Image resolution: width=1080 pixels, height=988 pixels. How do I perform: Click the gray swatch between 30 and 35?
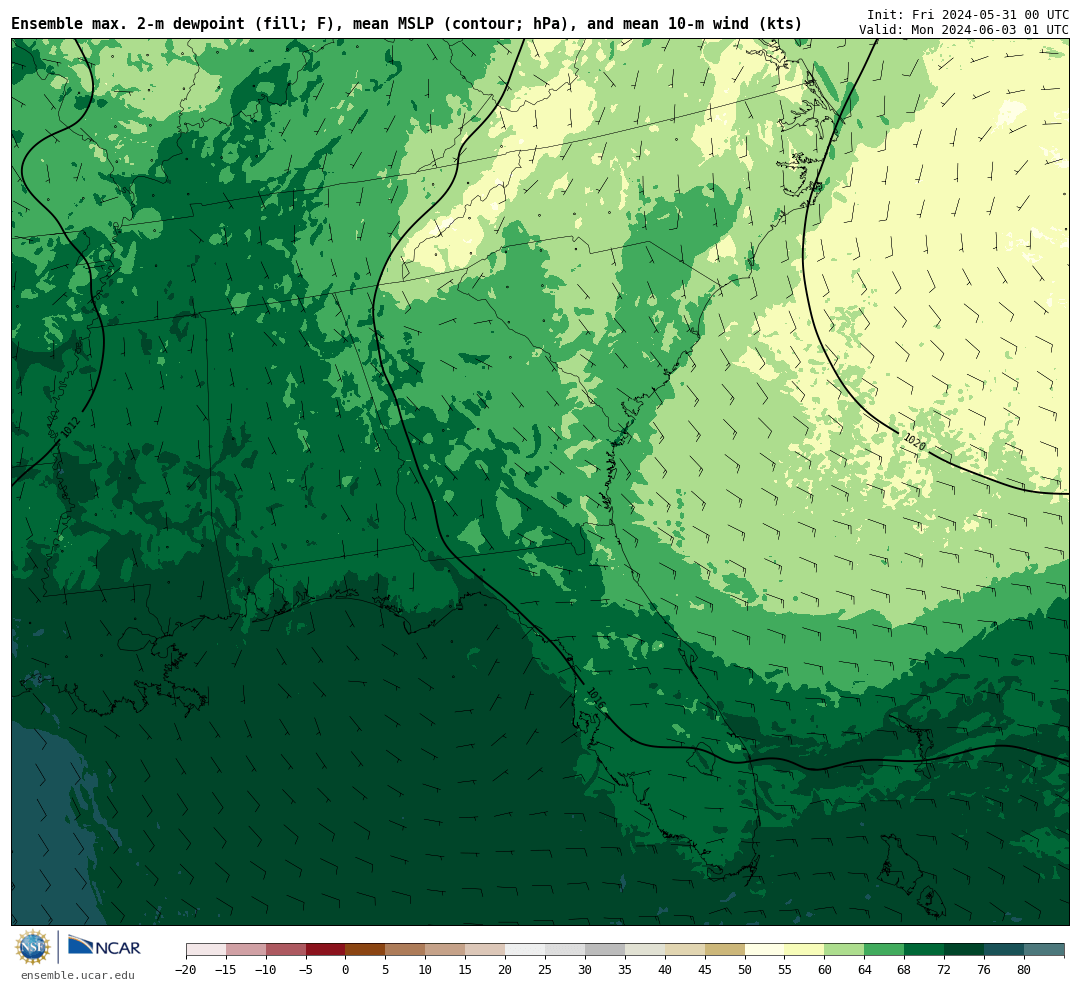605,950
